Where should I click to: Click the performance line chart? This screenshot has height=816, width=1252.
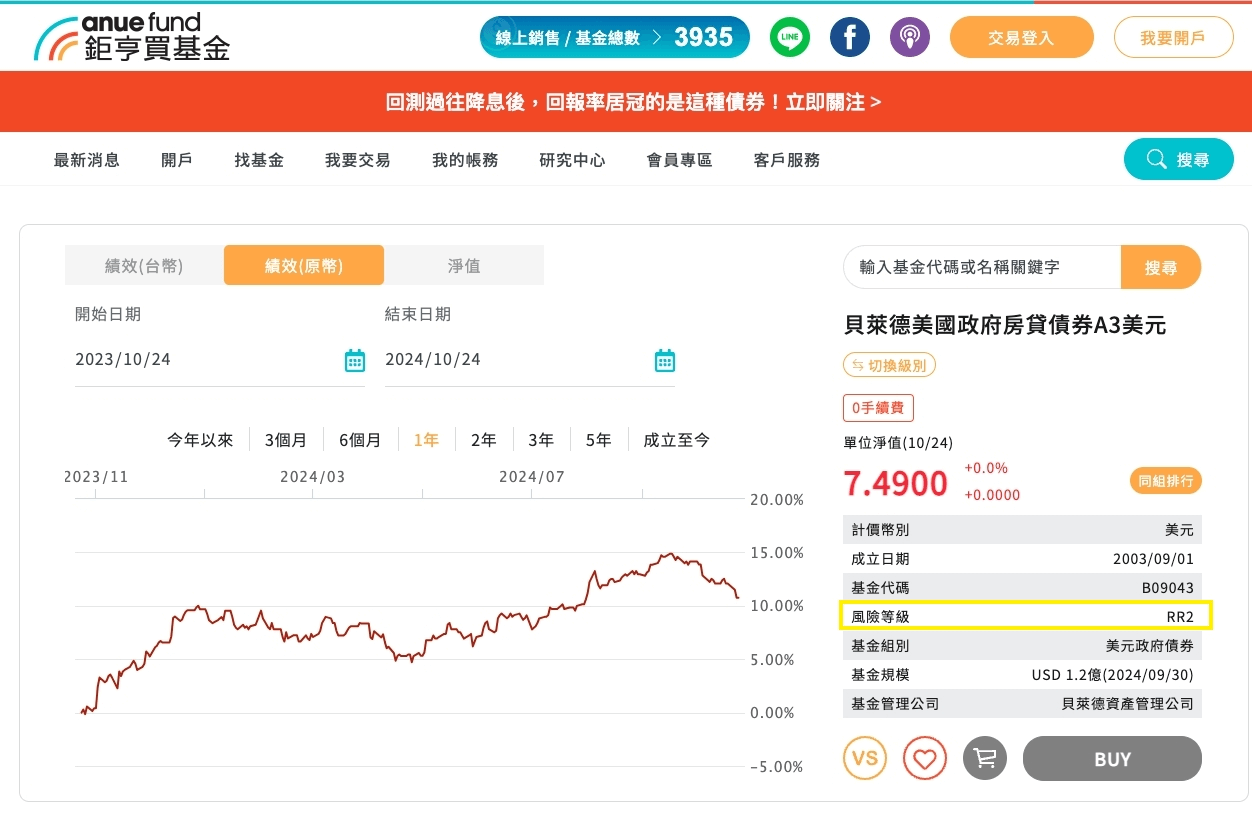point(410,632)
